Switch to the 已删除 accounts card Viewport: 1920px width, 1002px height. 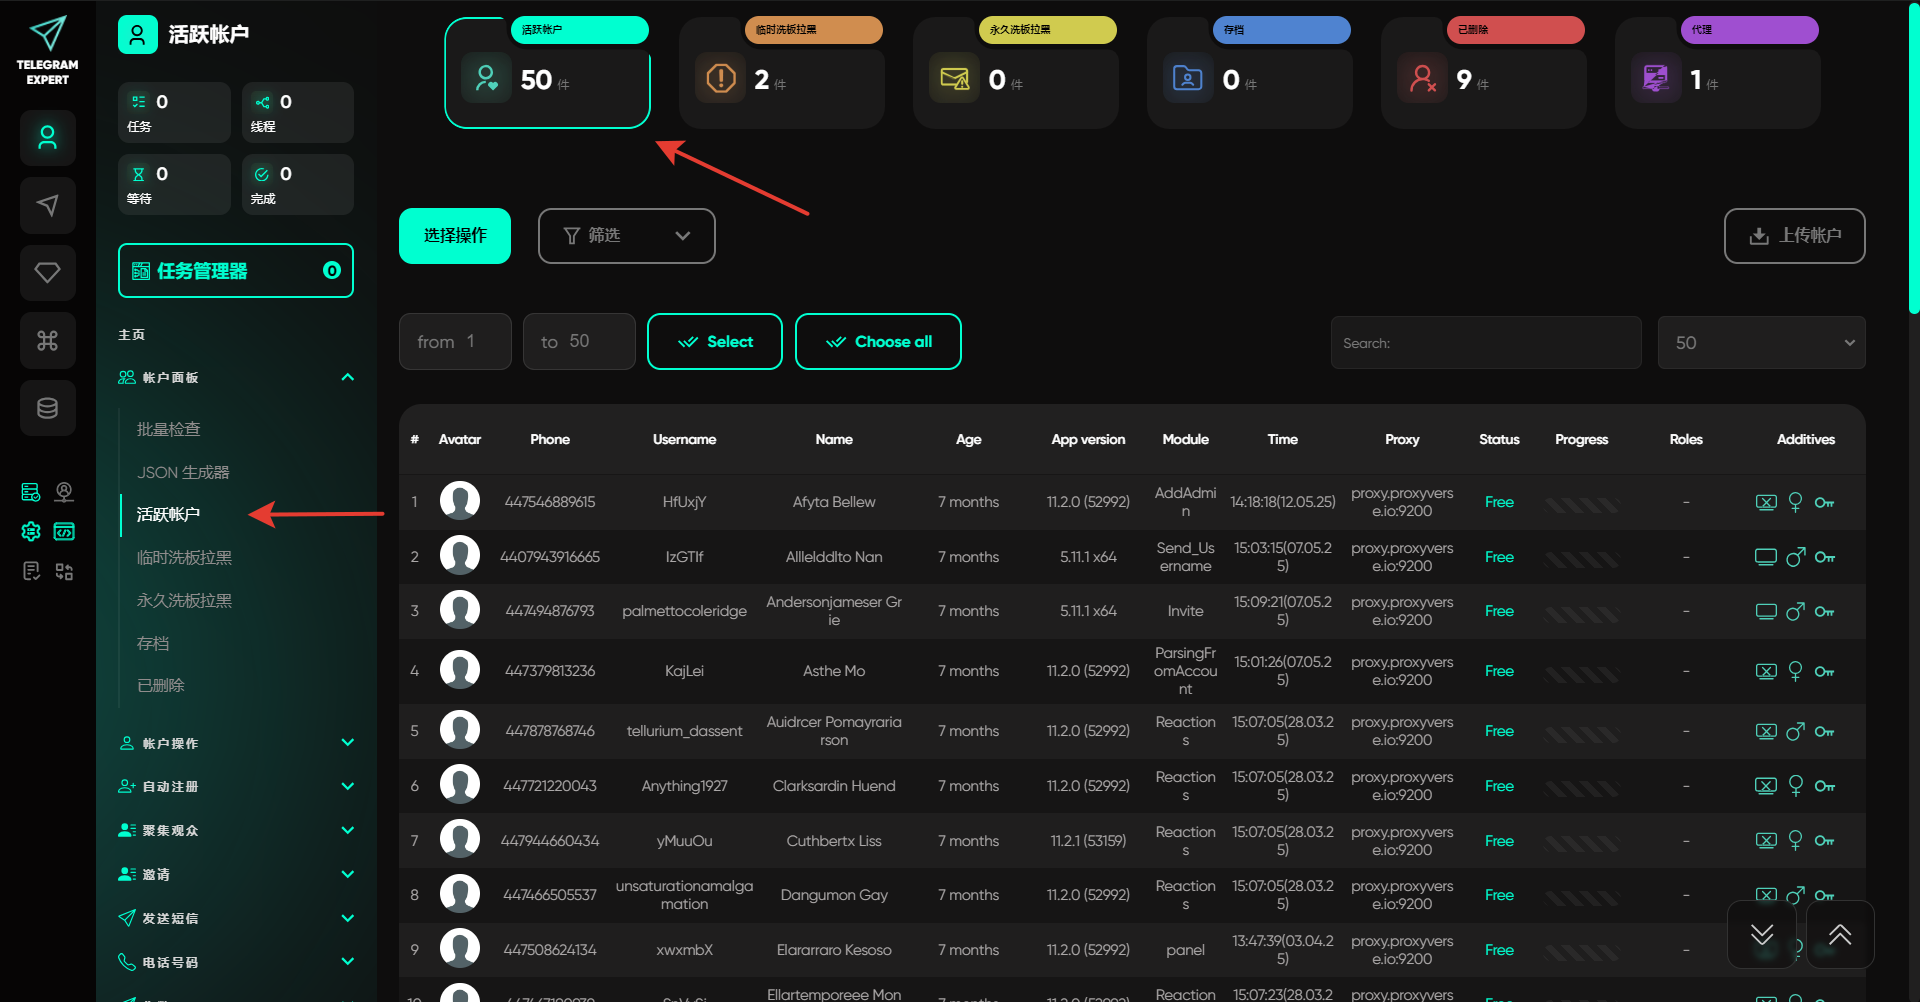pos(1483,72)
